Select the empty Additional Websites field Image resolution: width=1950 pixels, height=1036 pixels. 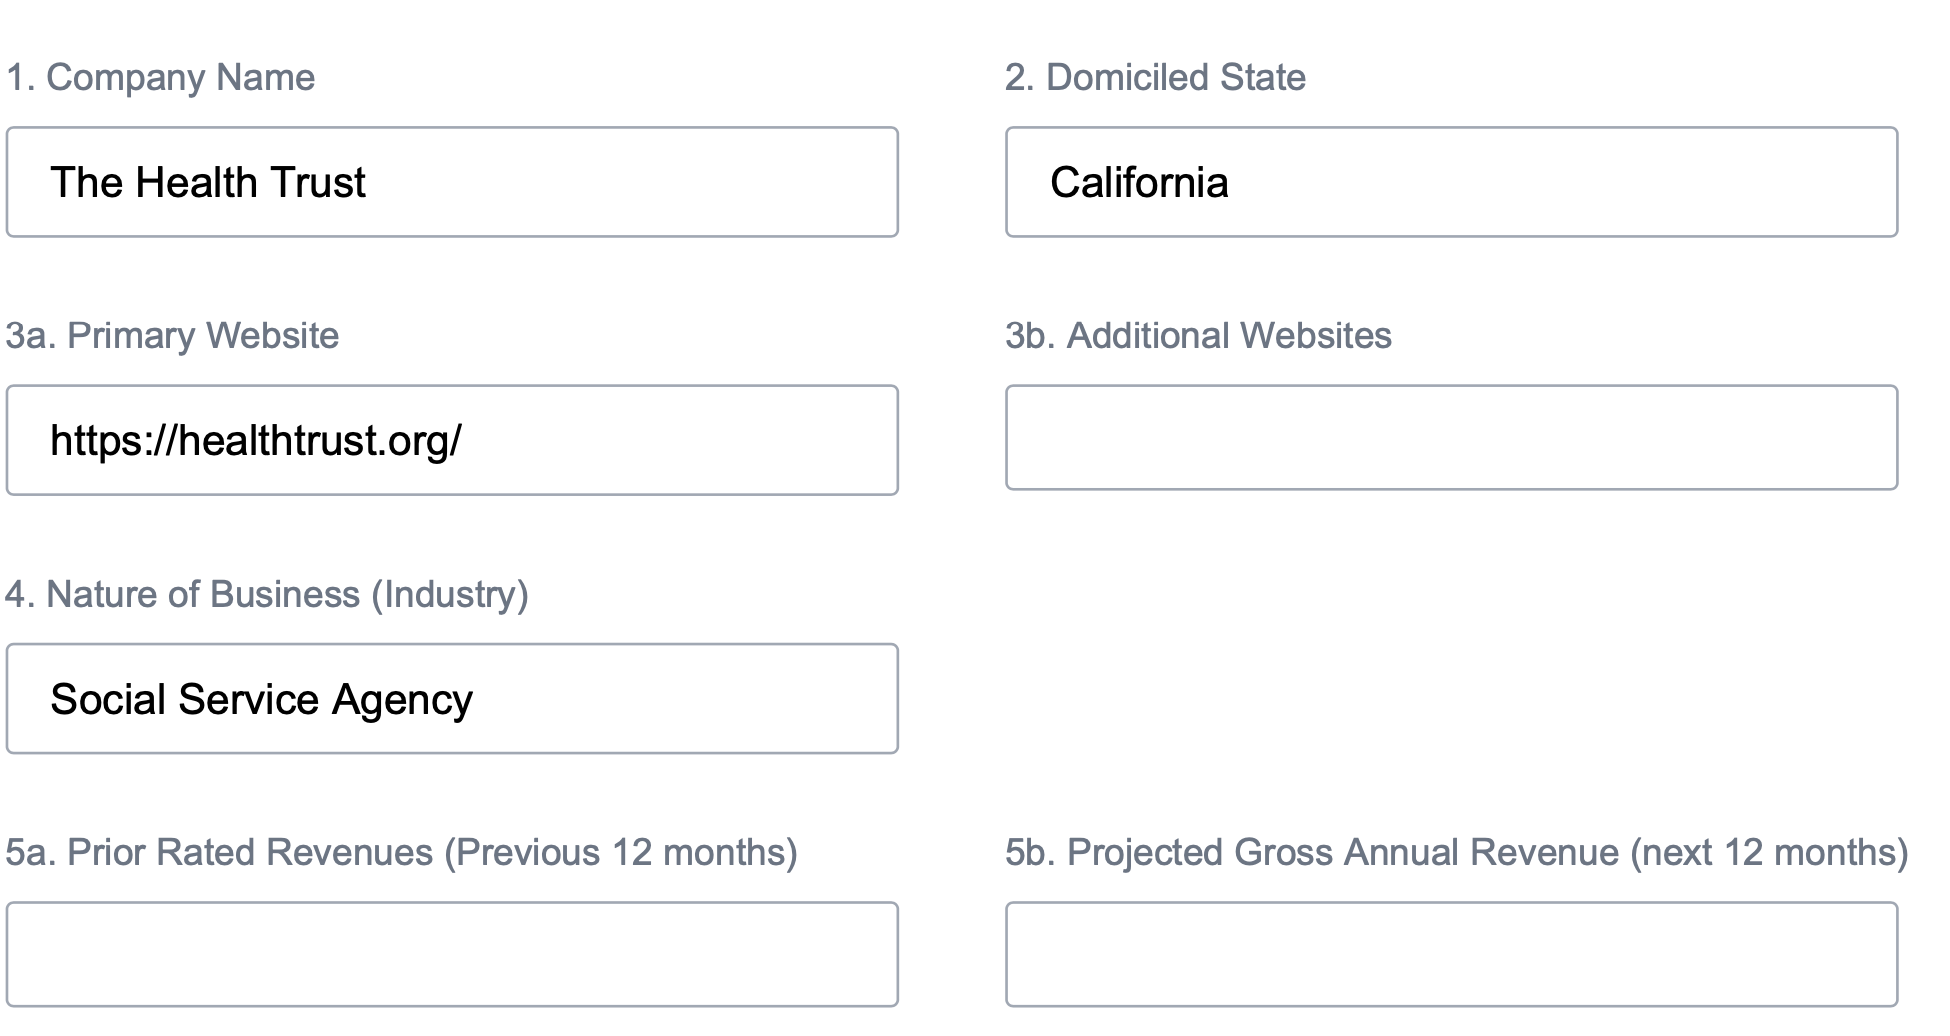pyautogui.click(x=1451, y=438)
